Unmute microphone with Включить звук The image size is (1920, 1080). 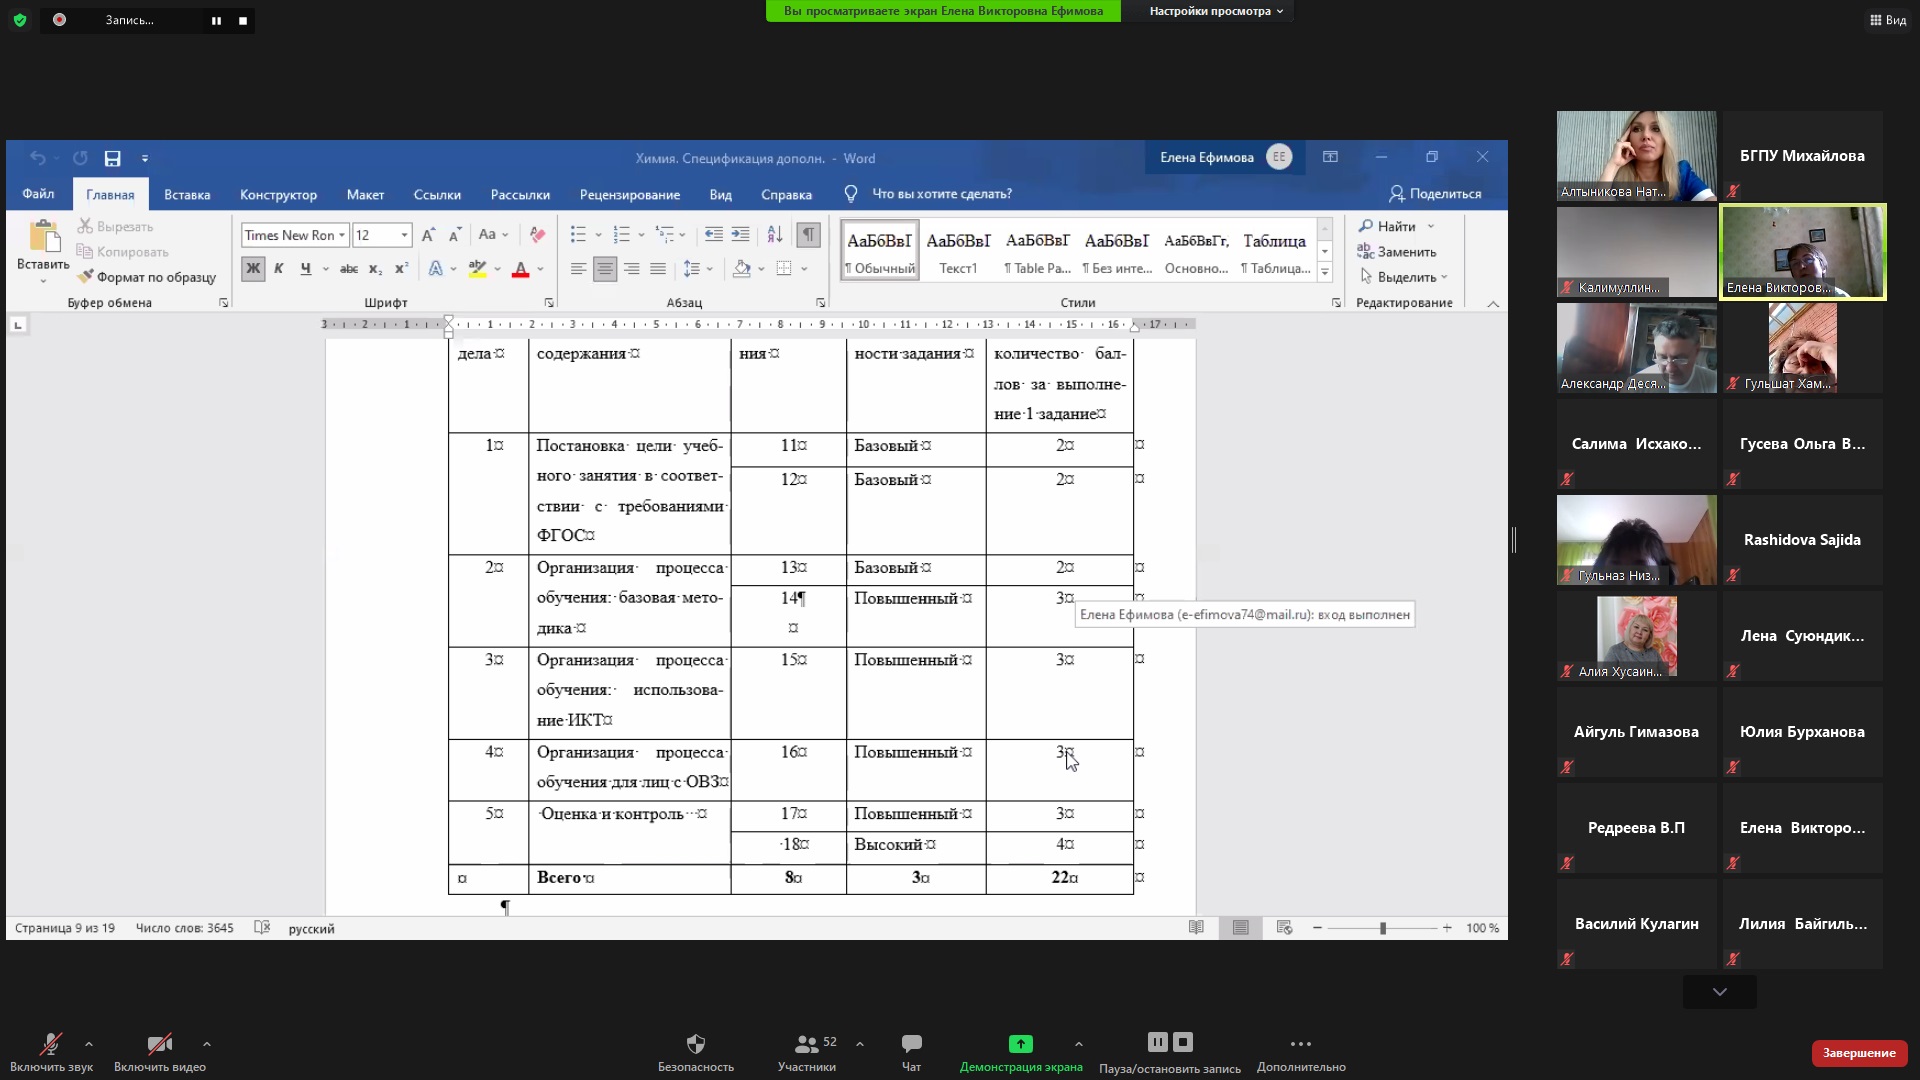point(50,1044)
